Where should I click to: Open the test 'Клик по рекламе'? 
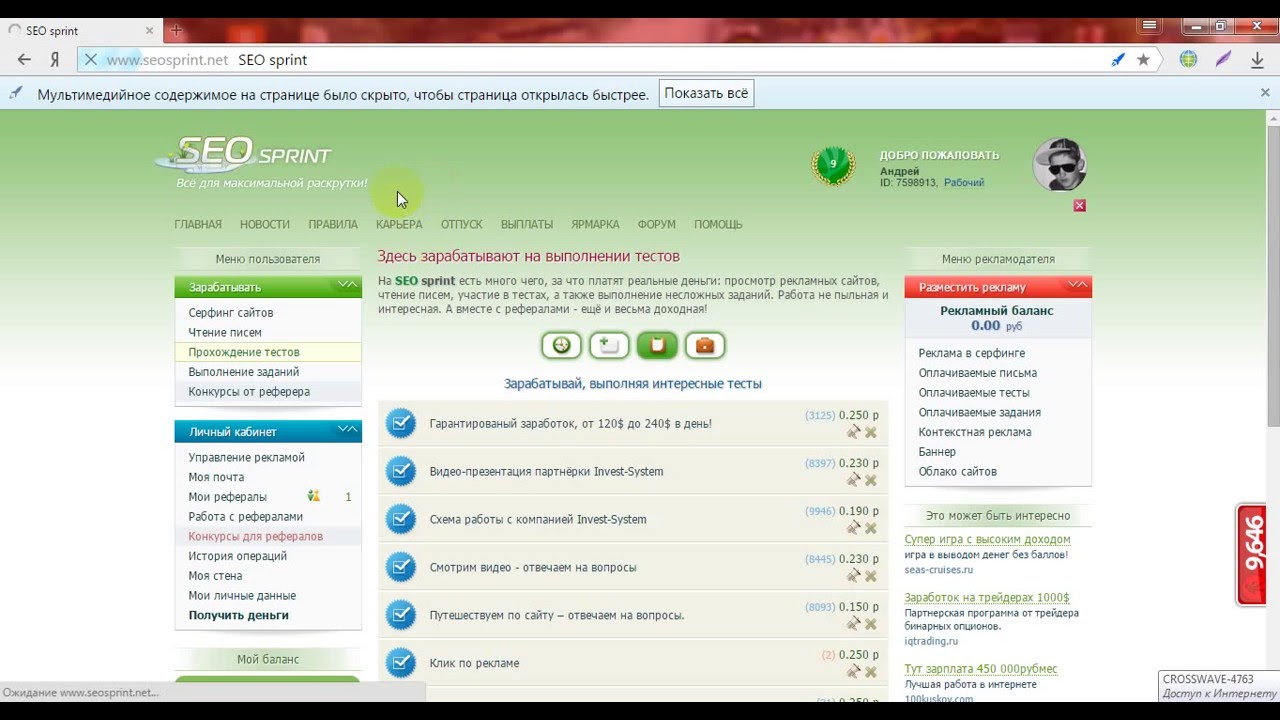[x=474, y=663]
